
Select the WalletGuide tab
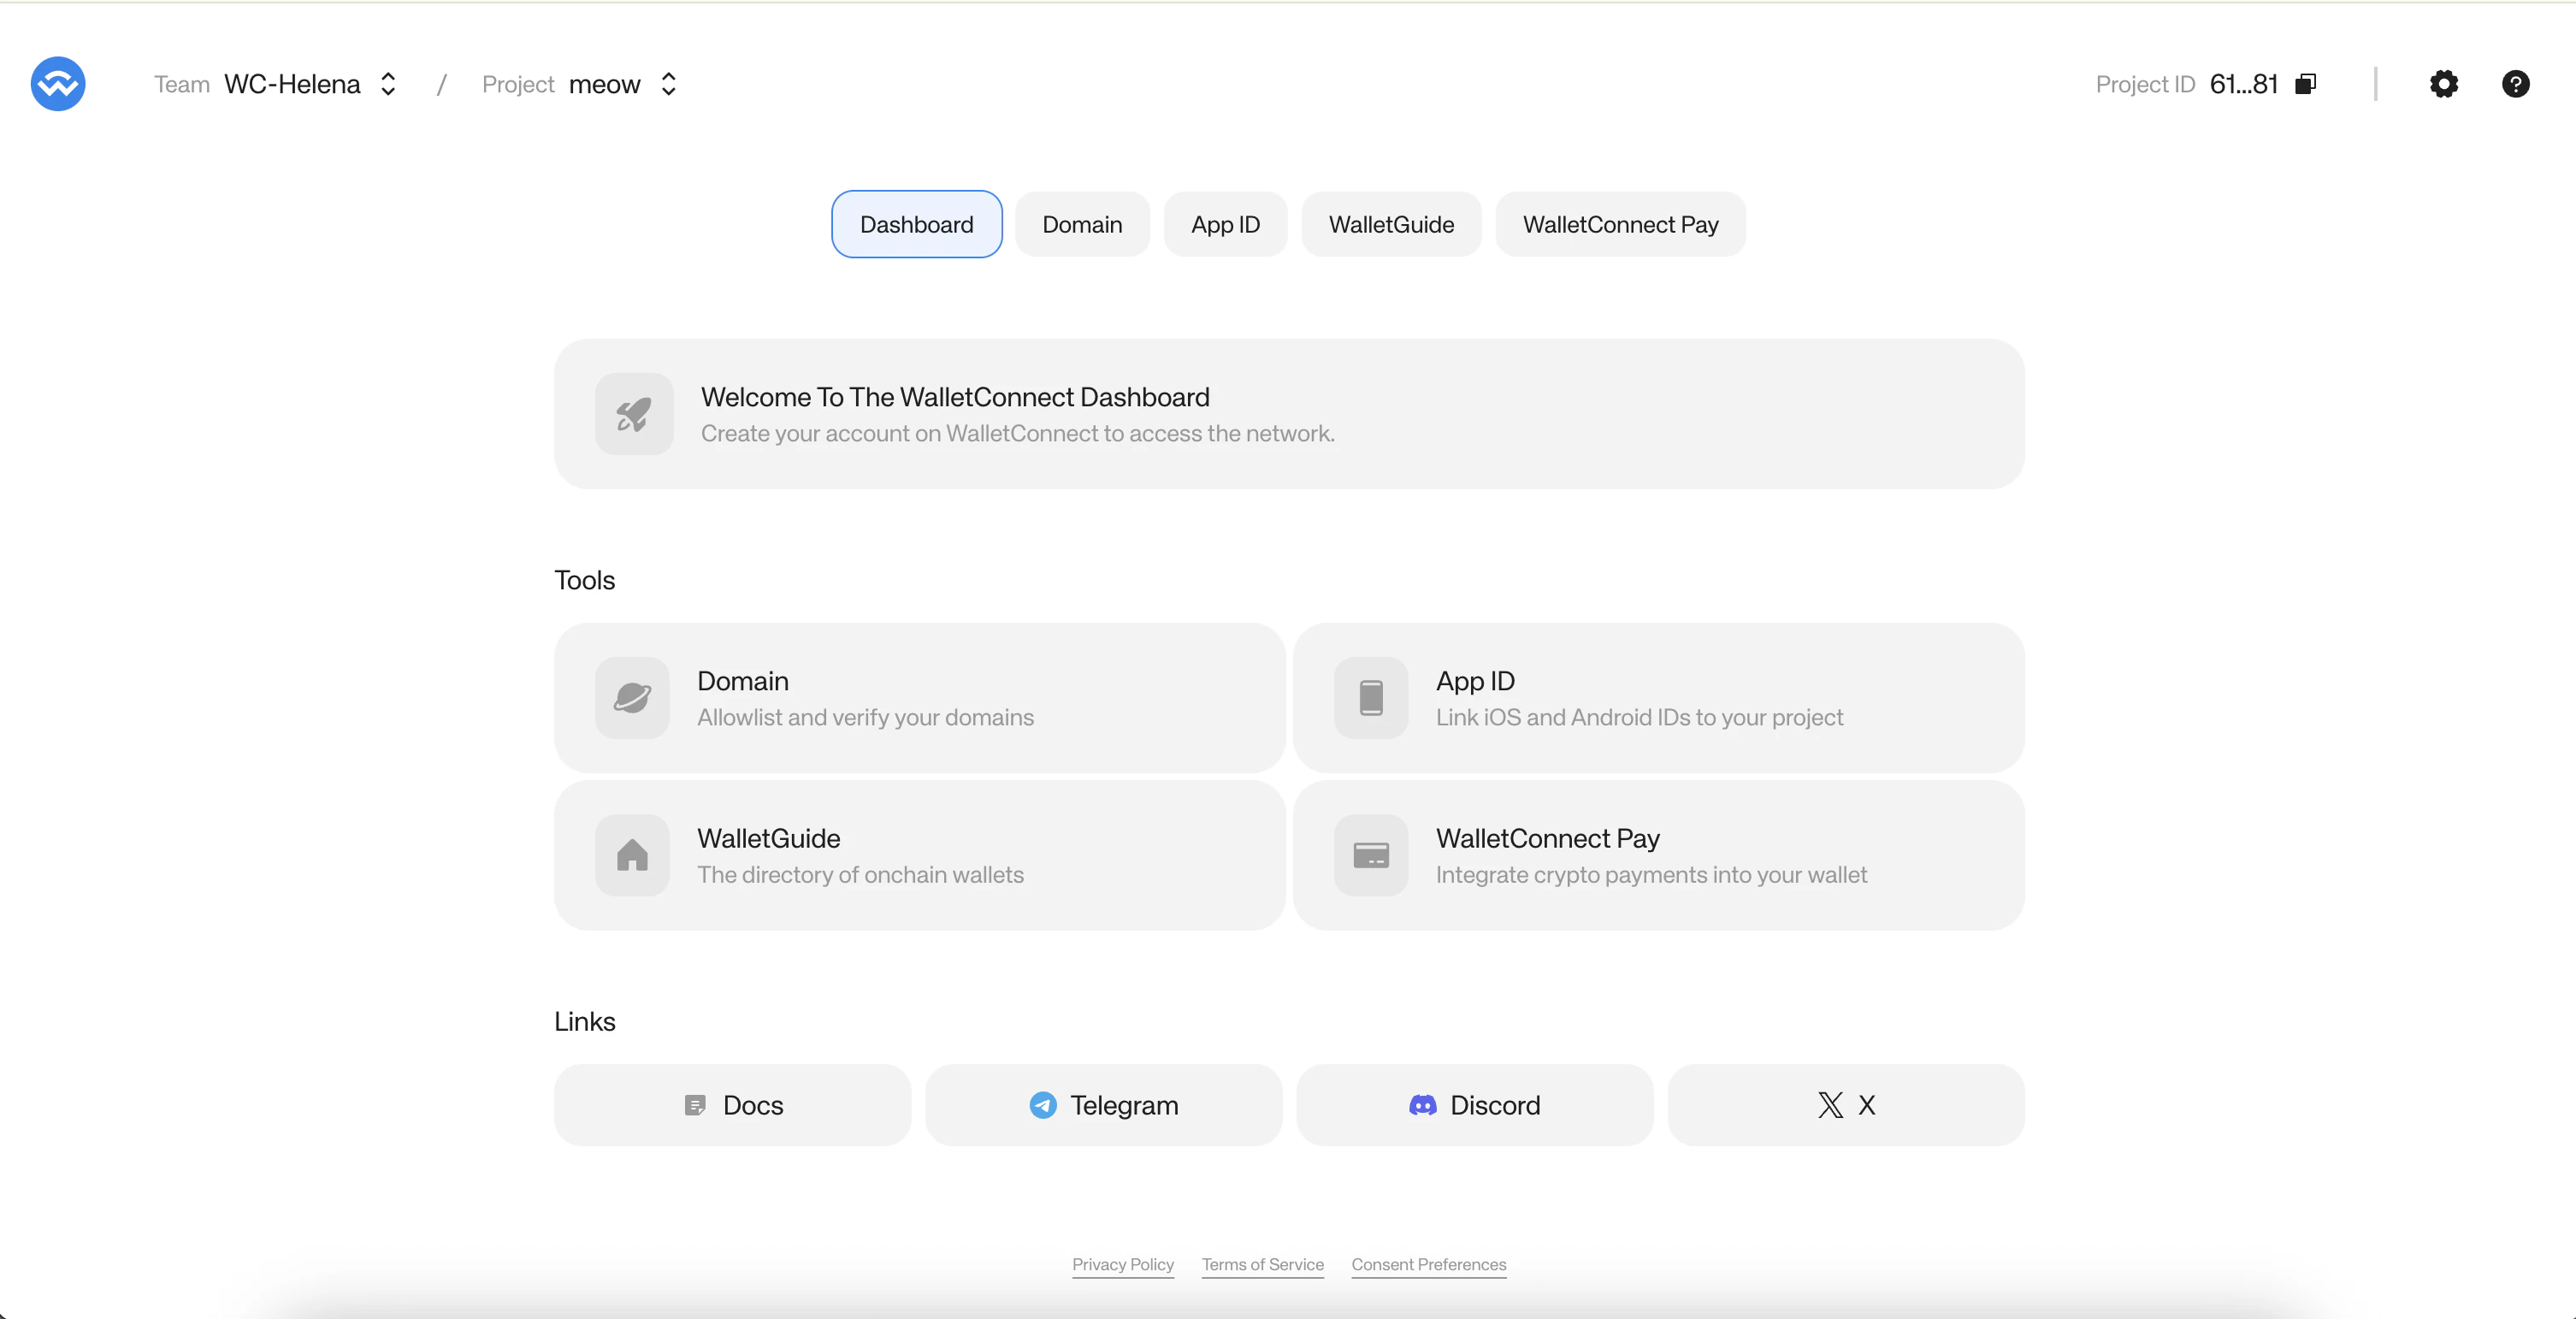(x=1391, y=224)
